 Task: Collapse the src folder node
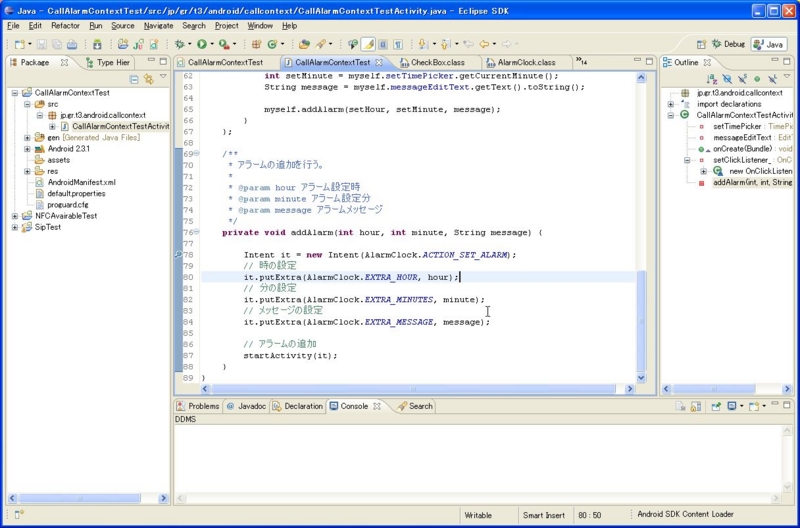[x=28, y=104]
